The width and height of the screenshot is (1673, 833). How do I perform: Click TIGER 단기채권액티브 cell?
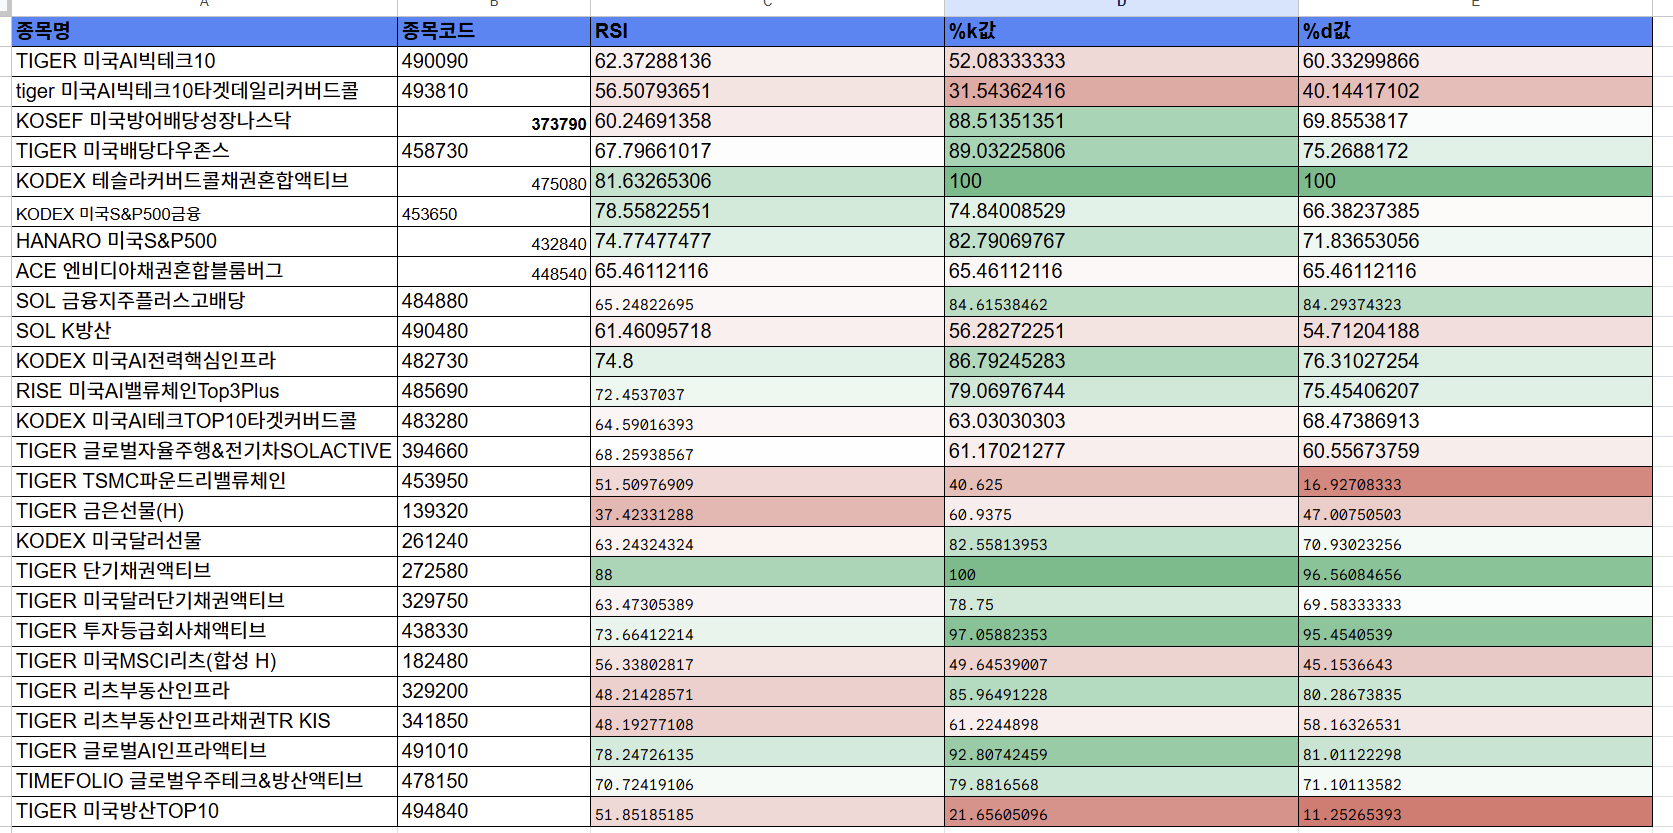(204, 571)
